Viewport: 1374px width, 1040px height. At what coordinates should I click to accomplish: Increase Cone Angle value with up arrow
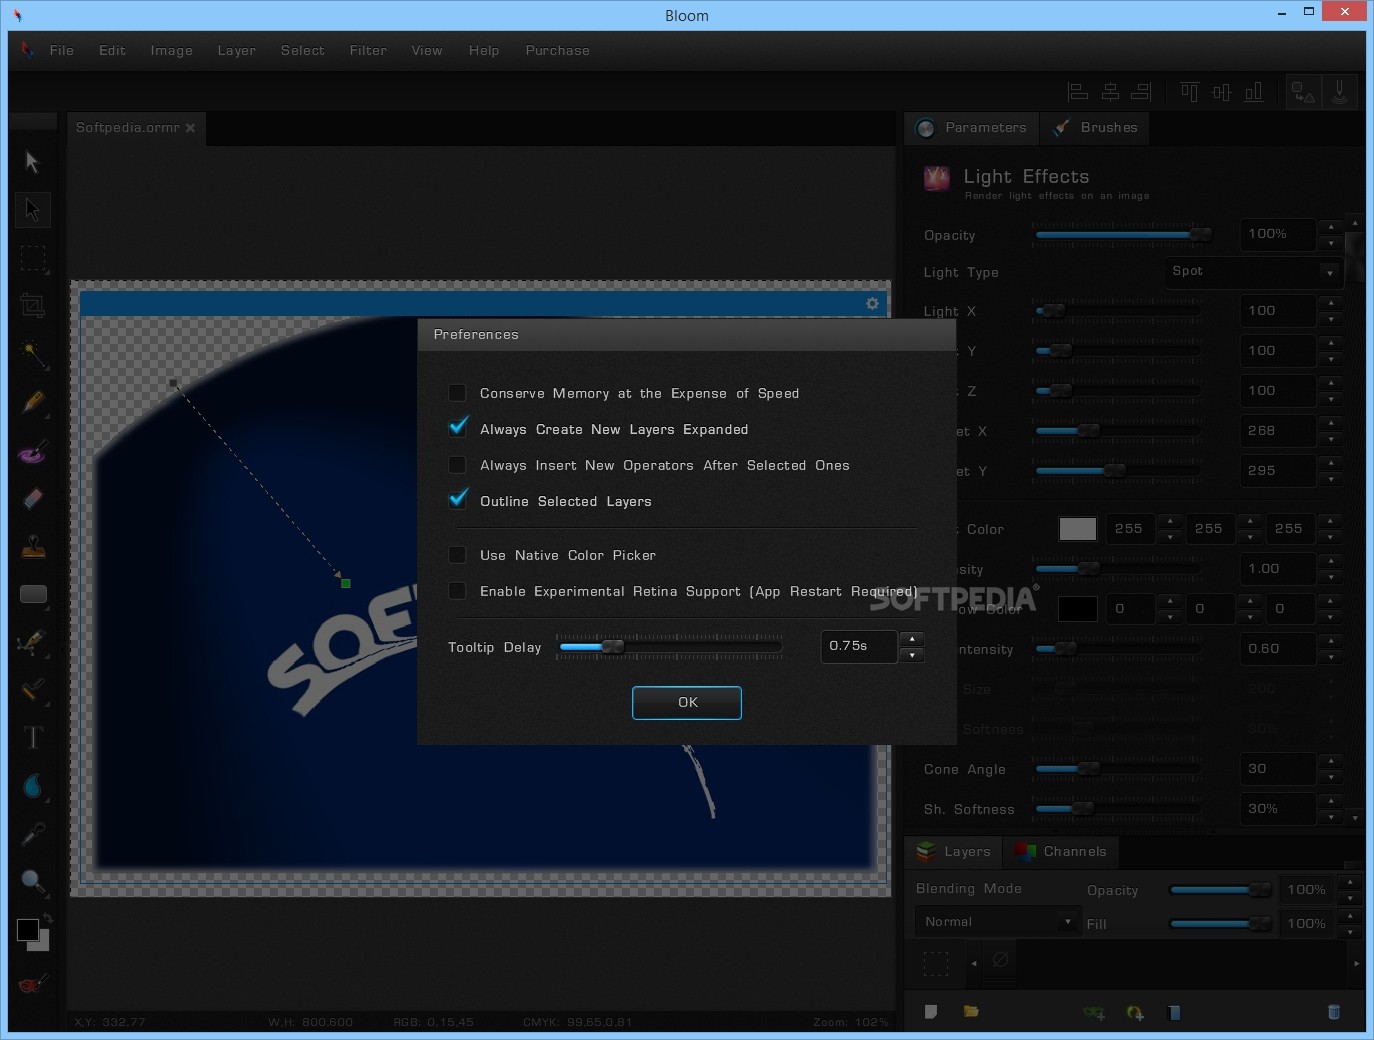pyautogui.click(x=1331, y=761)
